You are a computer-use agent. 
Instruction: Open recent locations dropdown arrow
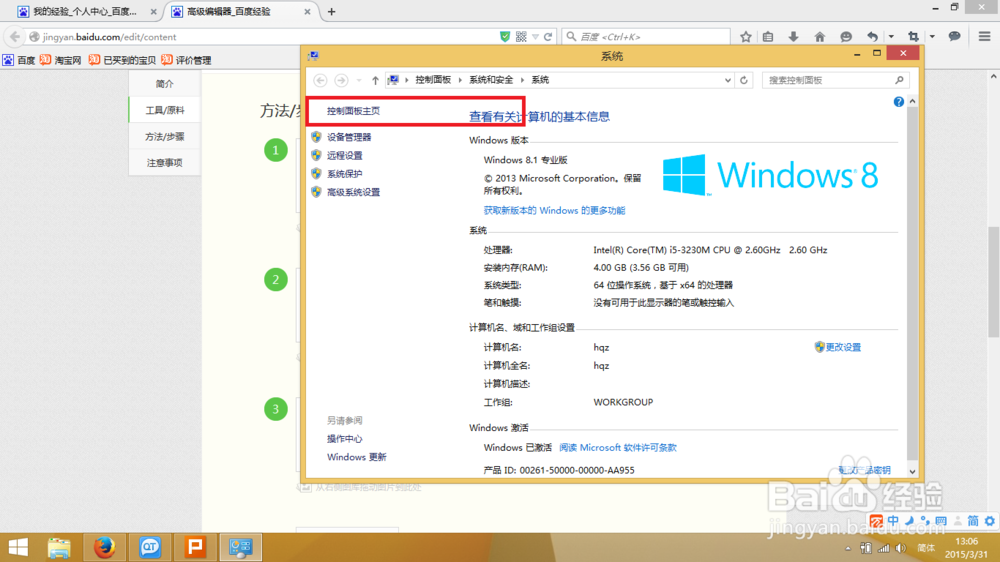click(x=359, y=80)
